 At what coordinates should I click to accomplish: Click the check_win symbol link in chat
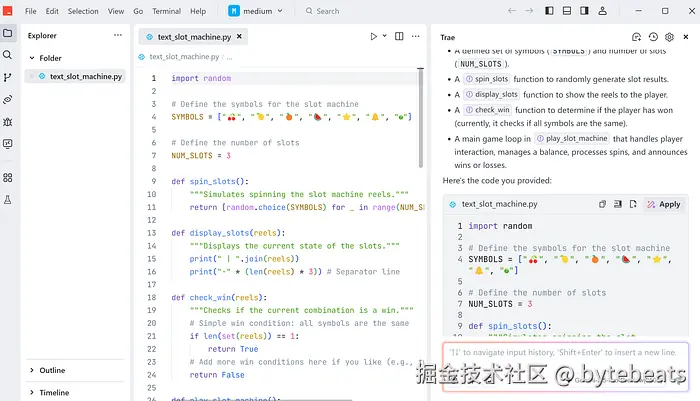(487, 110)
